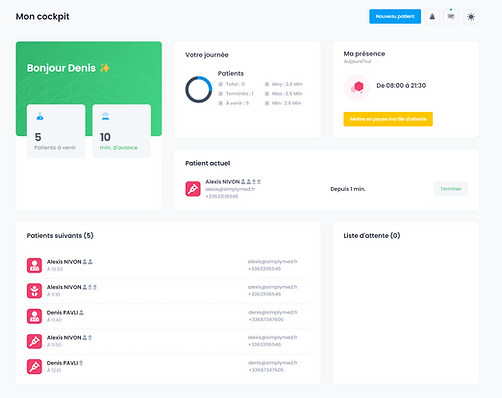The height and width of the screenshot is (398, 502).
Task: Click the patients à venir flask icon
Action: click(x=40, y=116)
